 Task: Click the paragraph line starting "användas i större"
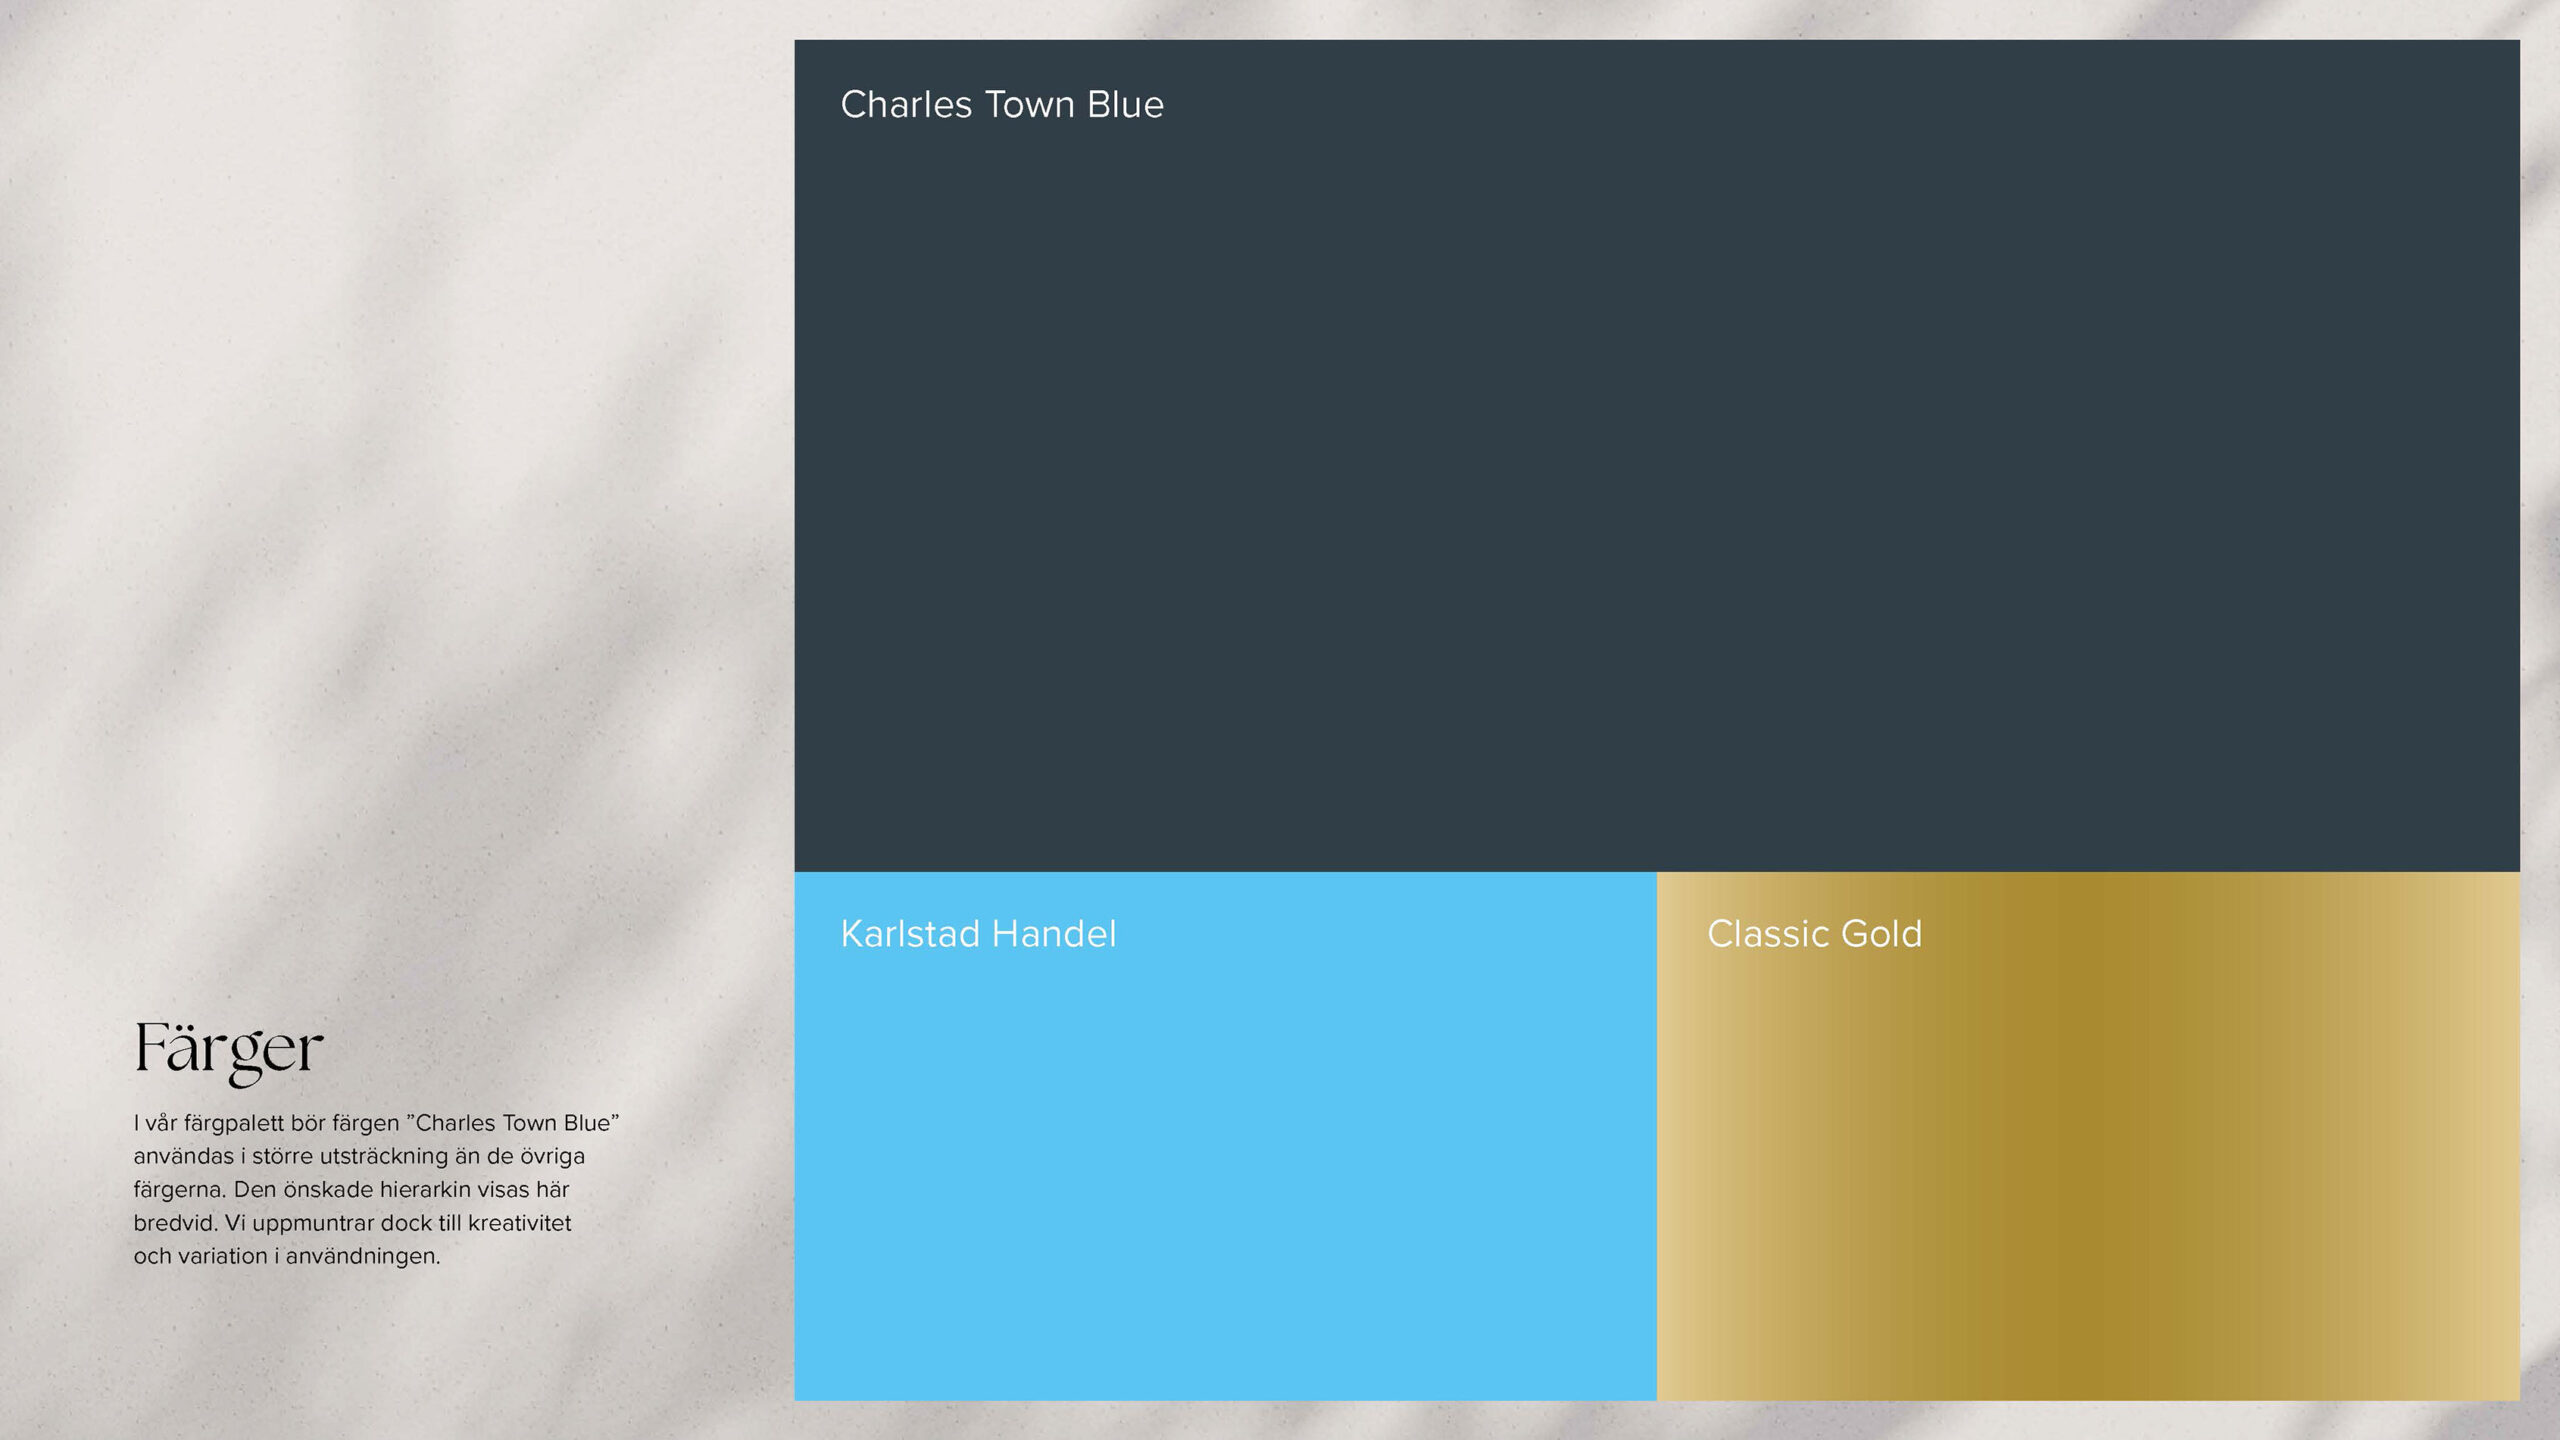coord(359,1156)
